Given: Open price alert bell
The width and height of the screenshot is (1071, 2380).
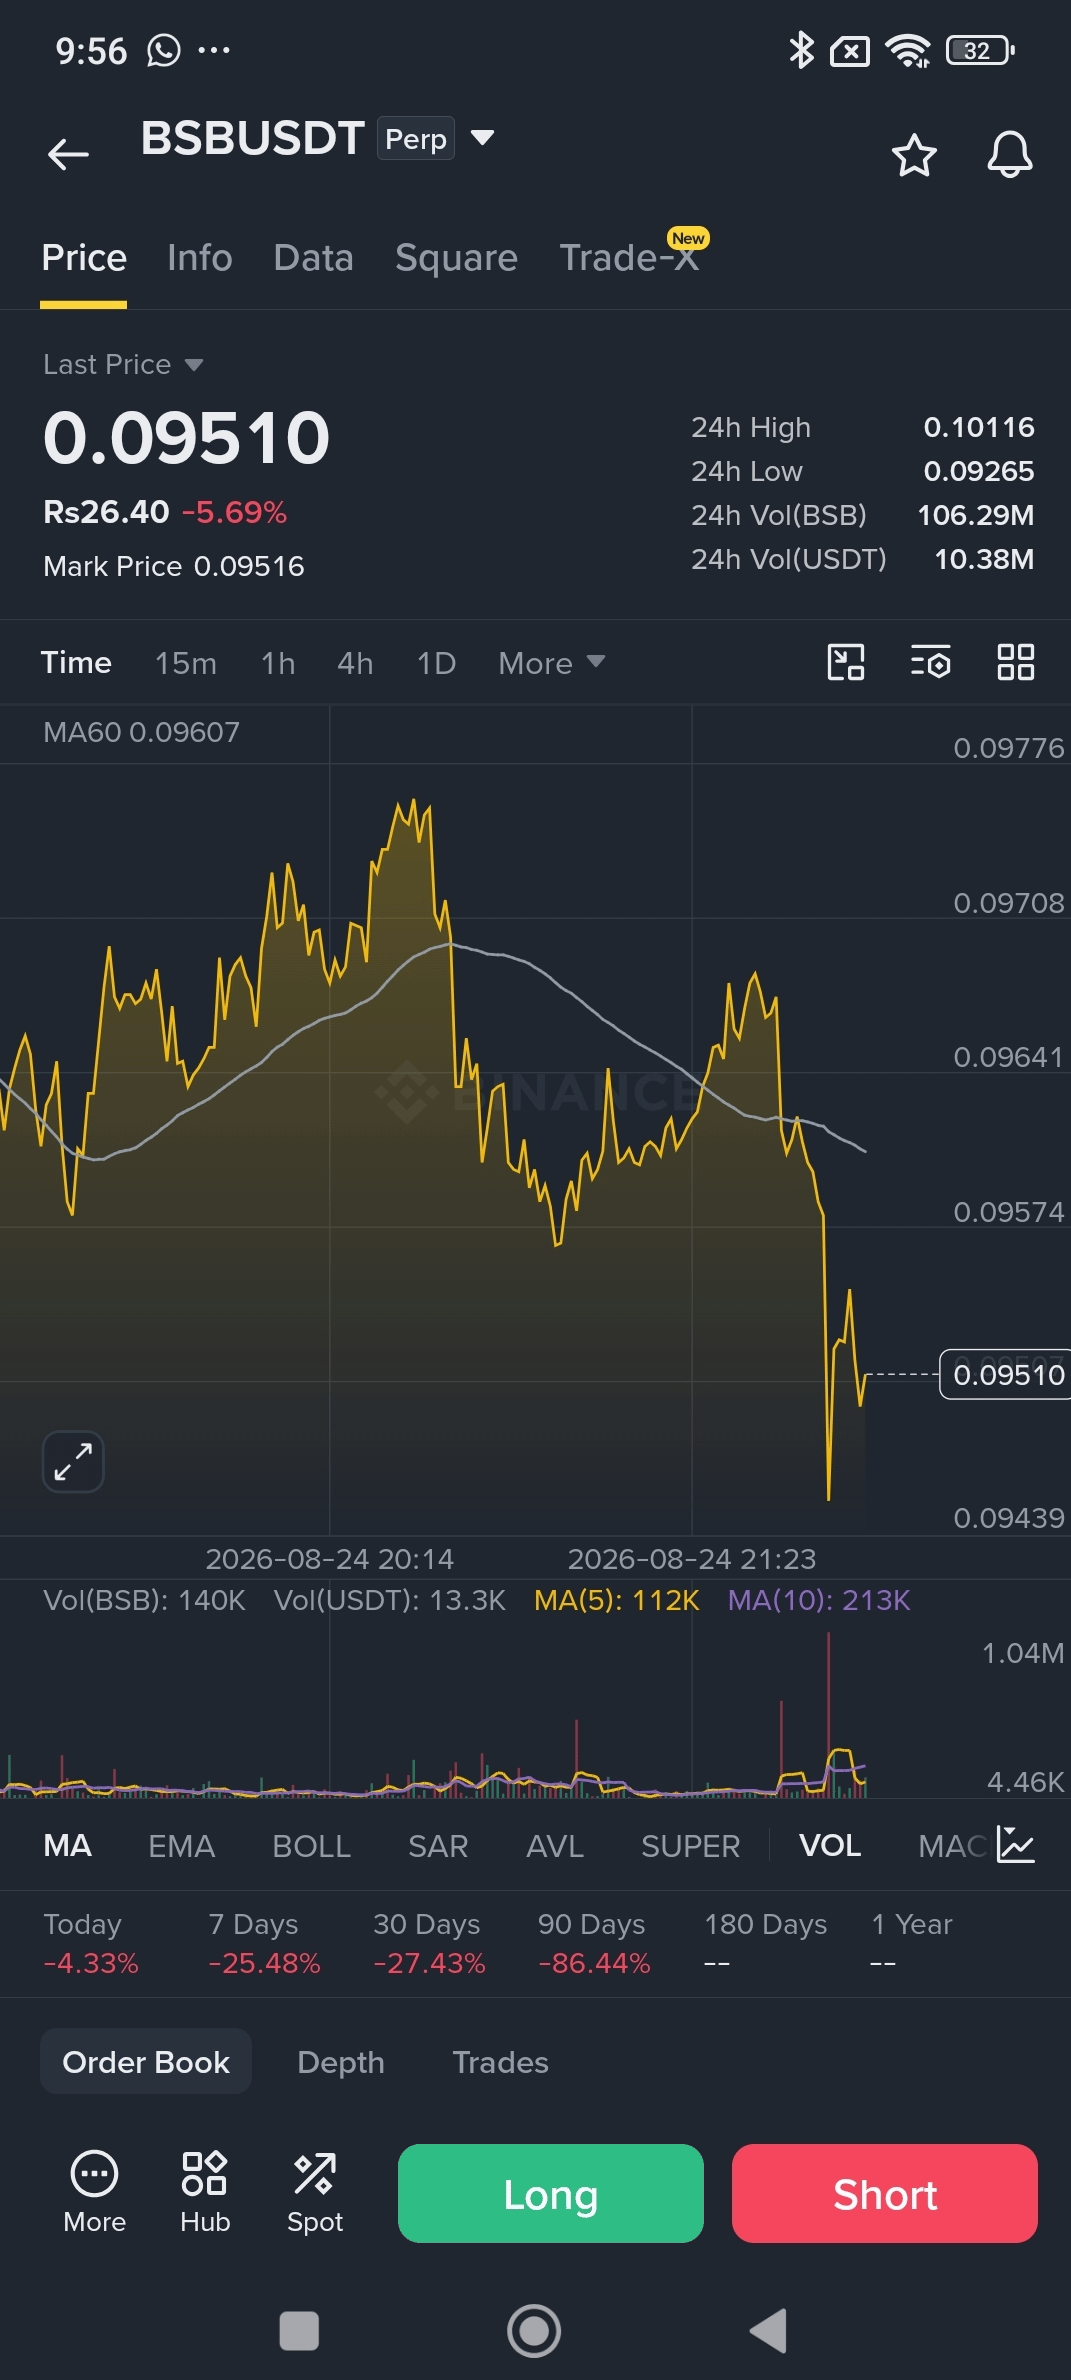Looking at the screenshot, I should click(1010, 155).
